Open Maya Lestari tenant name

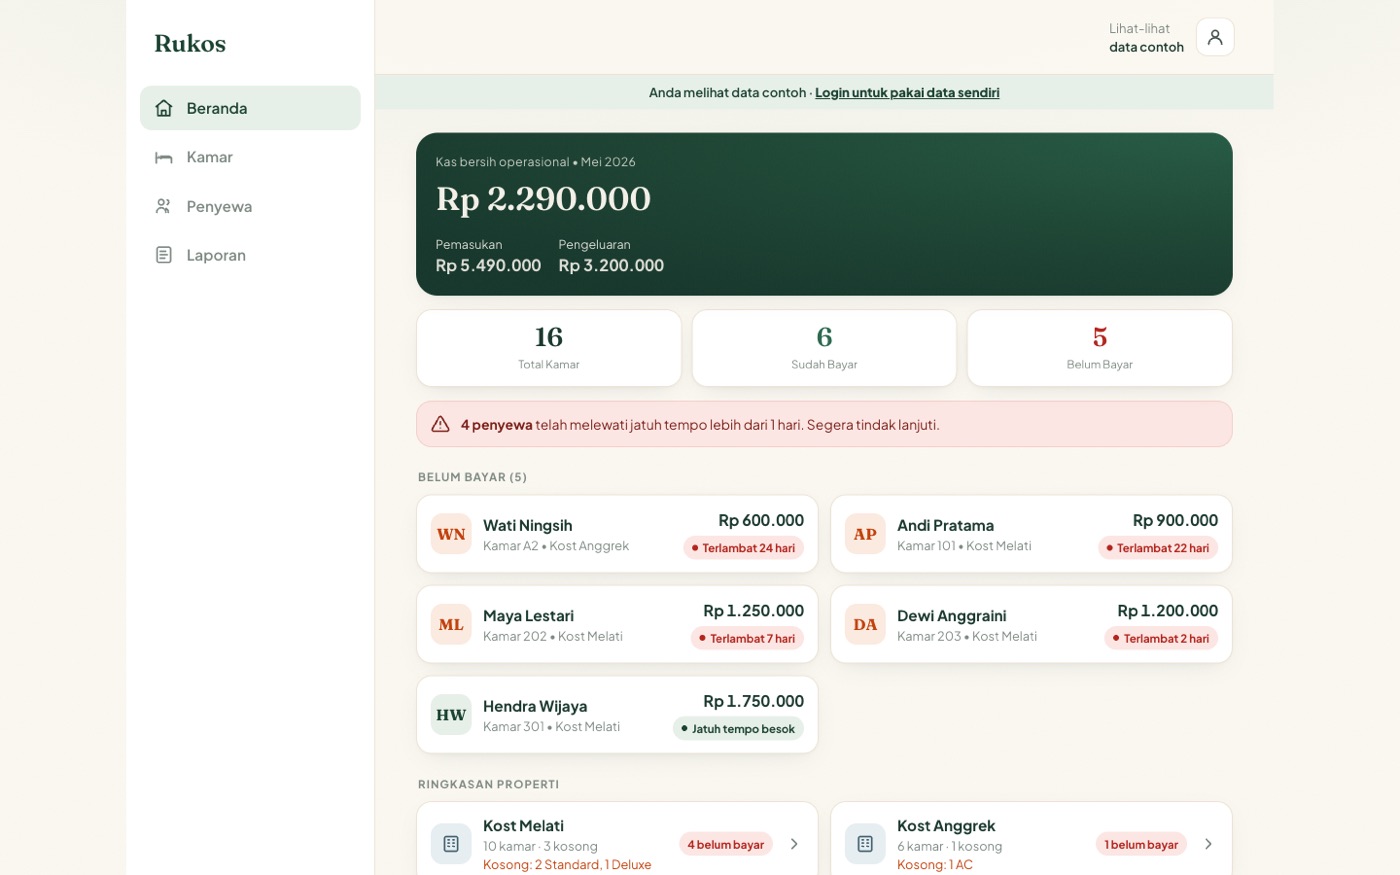528,616
